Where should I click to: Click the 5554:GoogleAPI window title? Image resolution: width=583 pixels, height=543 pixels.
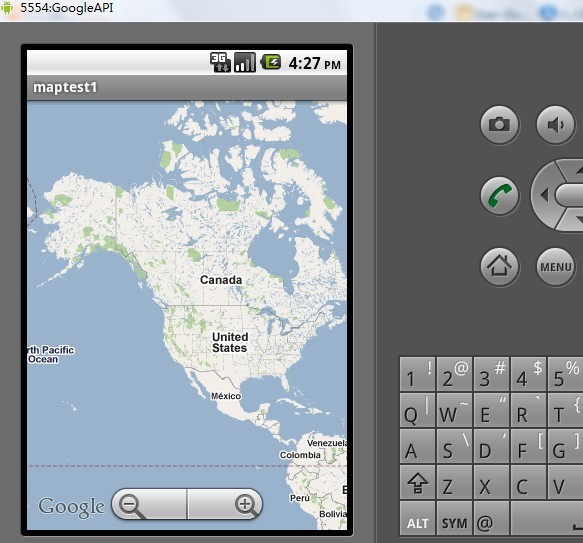(67, 8)
